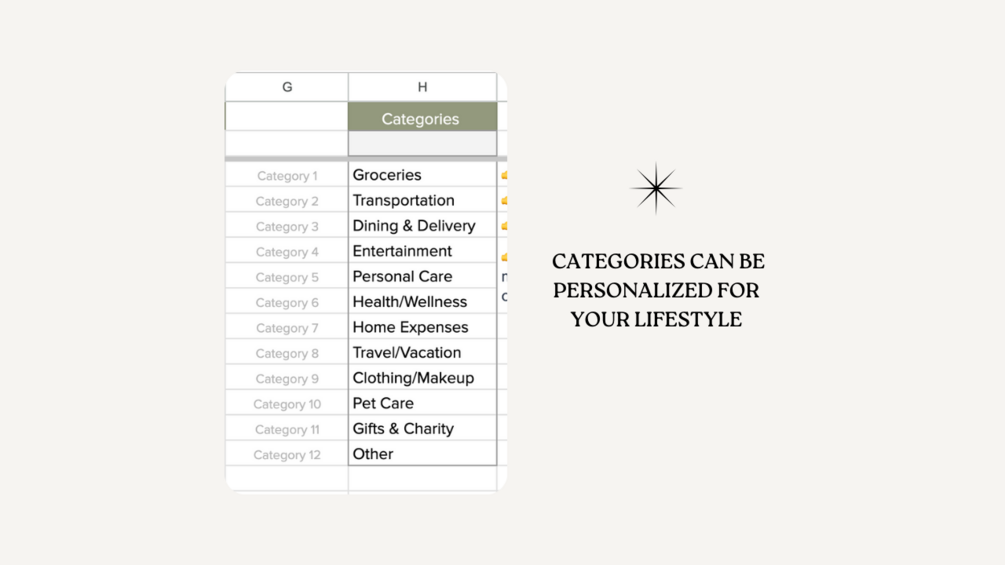
Task: Select the Clothing/Makeup cell
Action: click(x=421, y=378)
